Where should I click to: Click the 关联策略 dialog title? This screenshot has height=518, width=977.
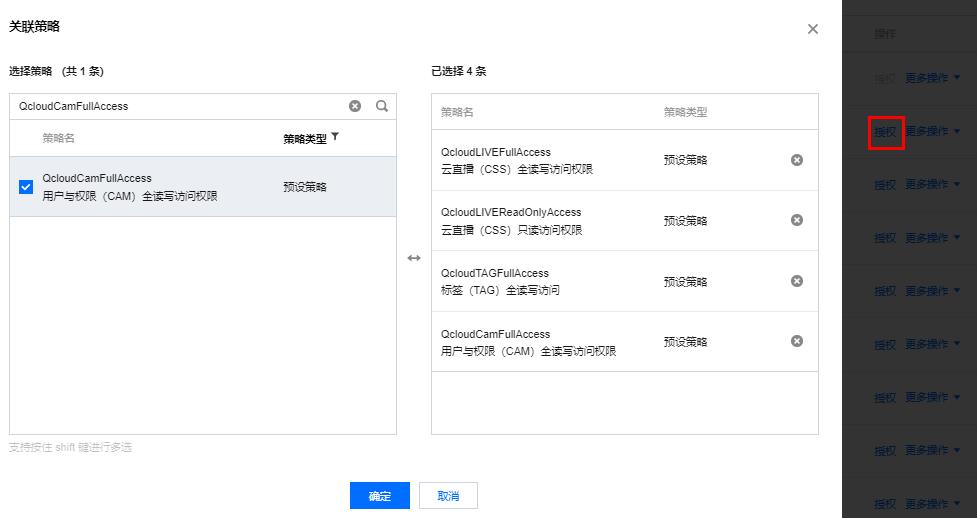[34, 27]
